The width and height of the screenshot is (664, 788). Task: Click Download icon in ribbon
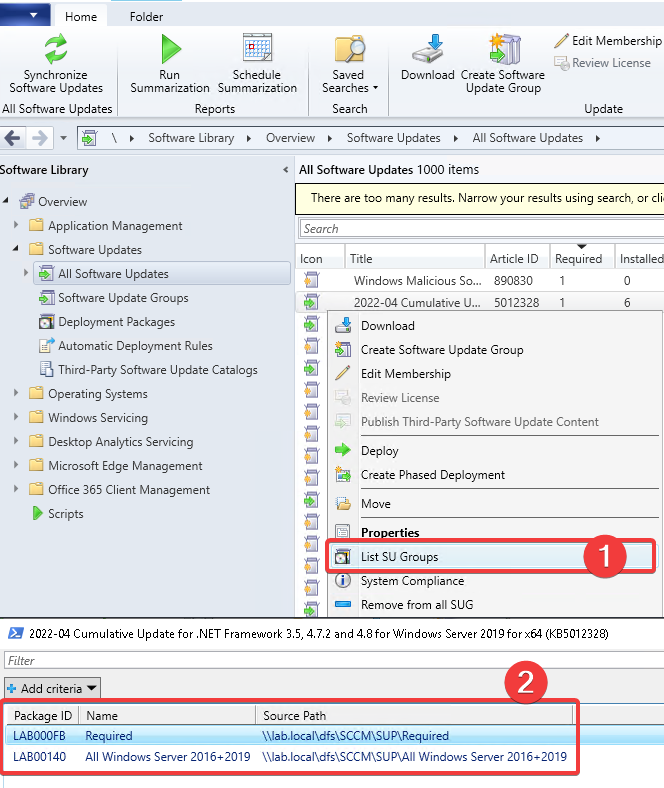pos(428,49)
